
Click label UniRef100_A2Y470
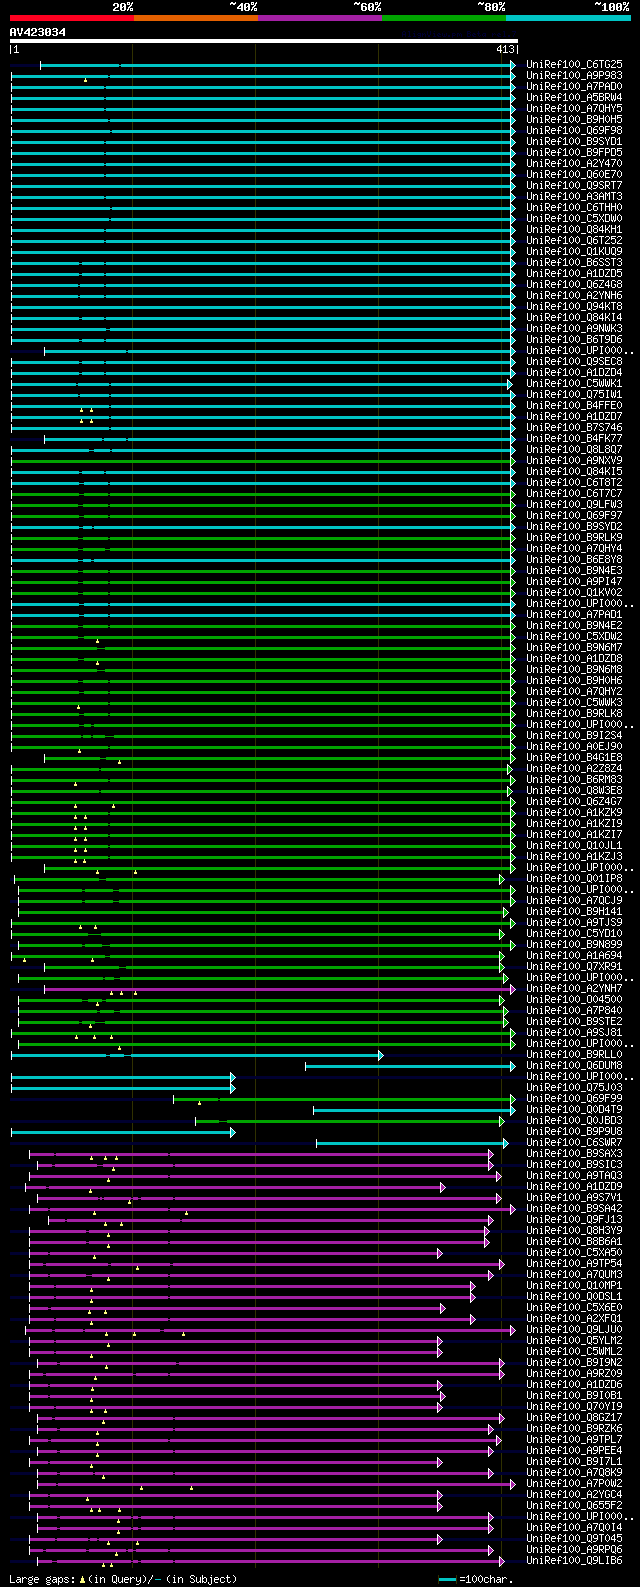point(574,163)
